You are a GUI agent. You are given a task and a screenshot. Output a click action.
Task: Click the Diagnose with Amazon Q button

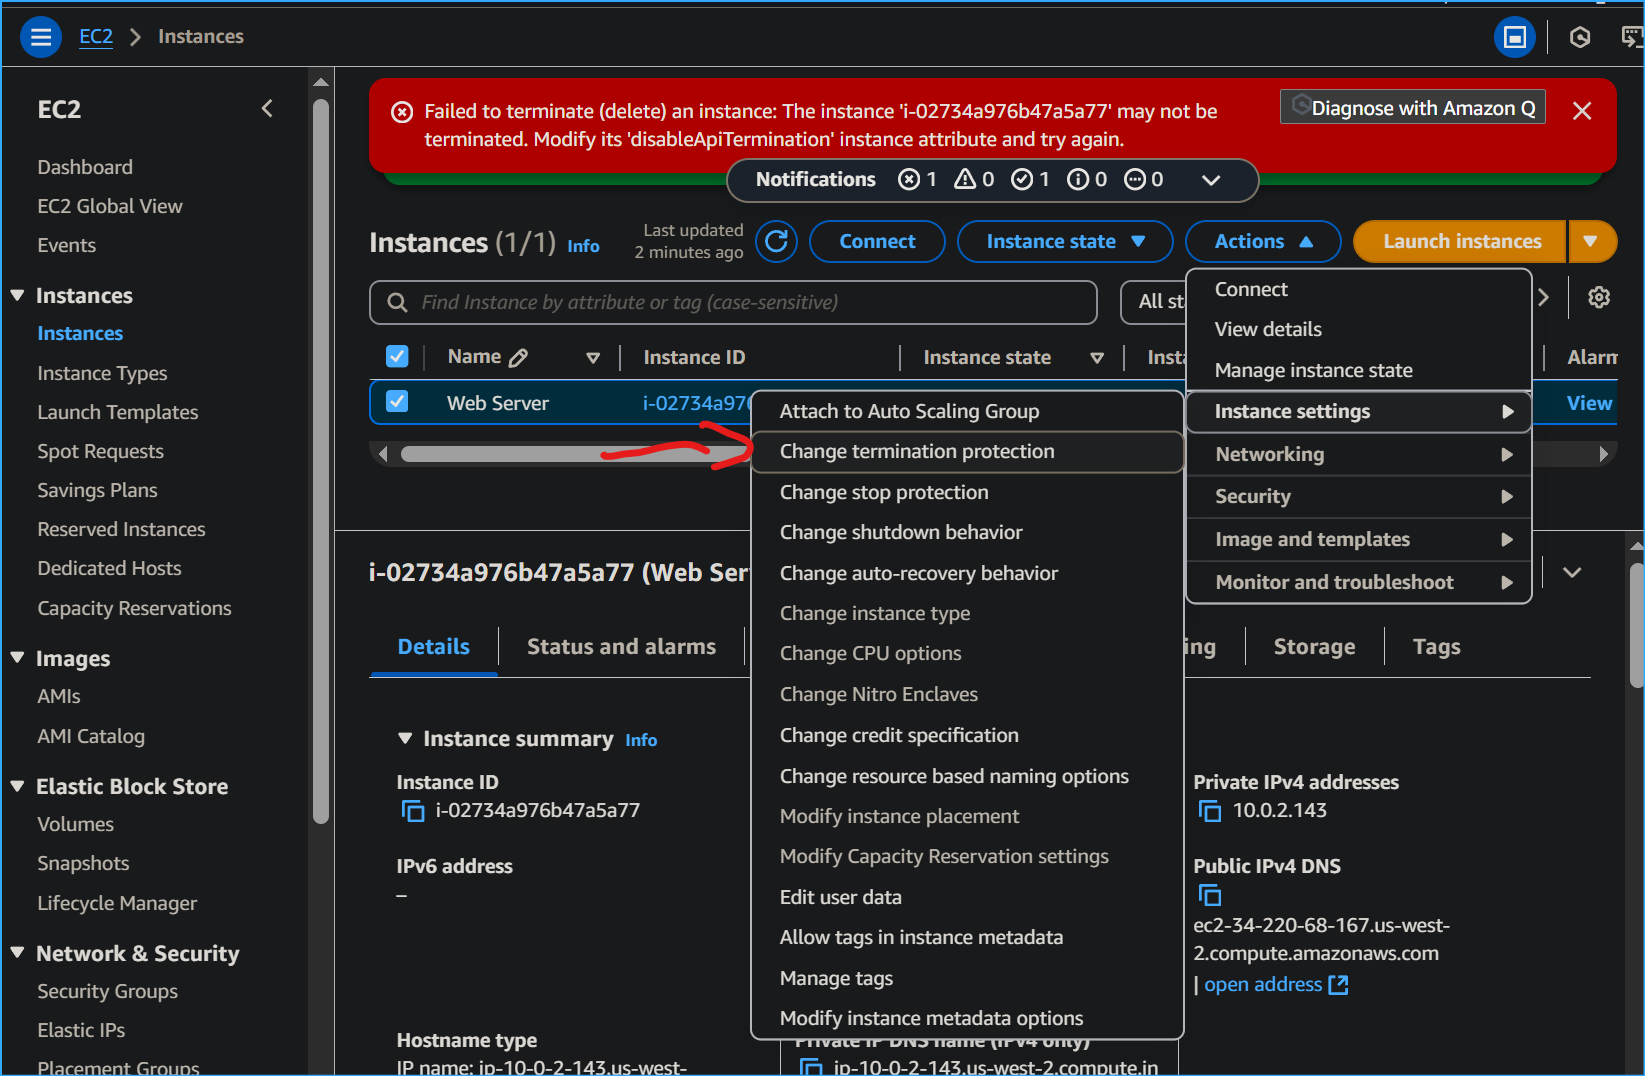click(1412, 107)
